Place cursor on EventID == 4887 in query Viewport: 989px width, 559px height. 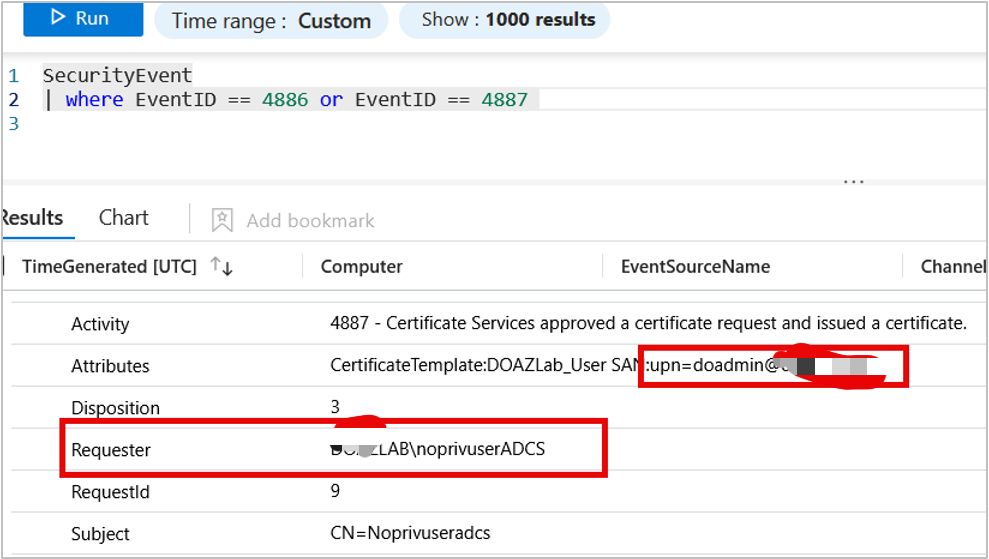coord(441,99)
